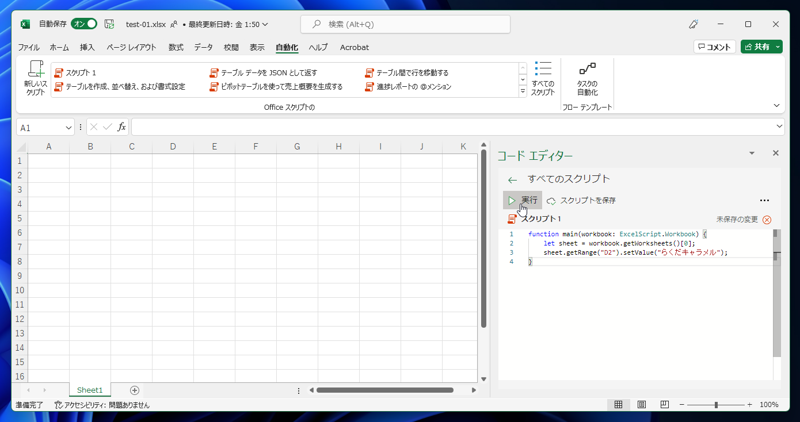Open the 校閲 tab
Viewport: 800px width, 422px height.
click(x=231, y=47)
